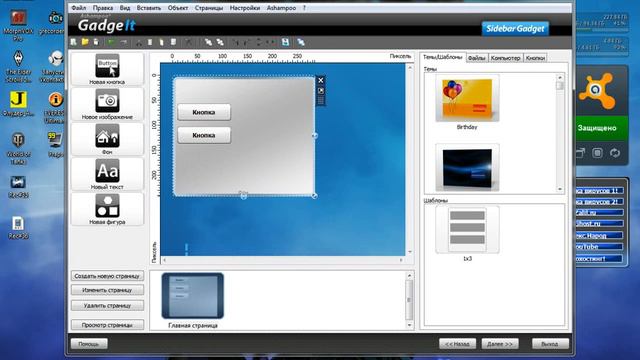Switch to the Темы/Шаблоны tab
Screen dimensions: 640x360
[x=443, y=58]
